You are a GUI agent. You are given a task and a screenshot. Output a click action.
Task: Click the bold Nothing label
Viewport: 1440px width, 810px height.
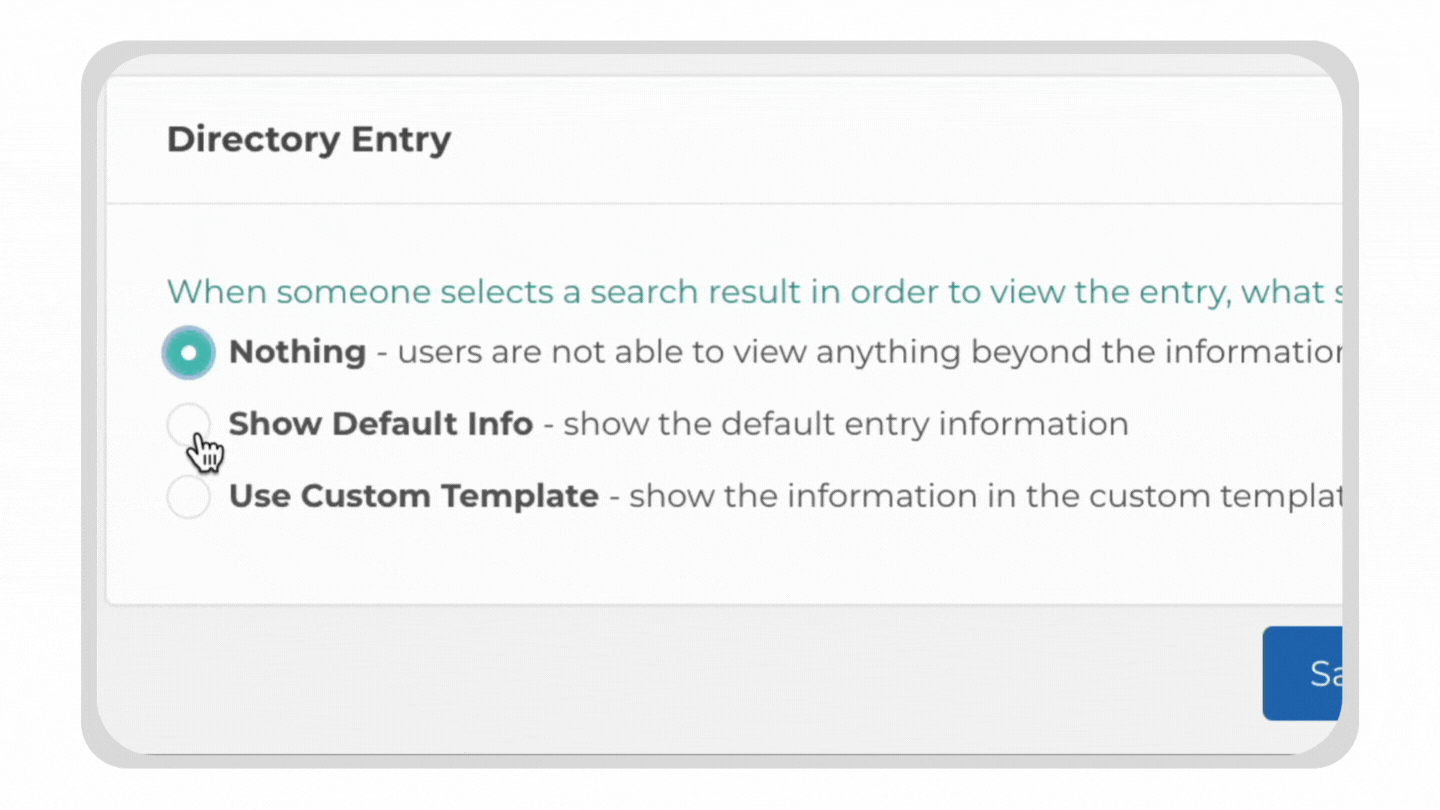297,352
